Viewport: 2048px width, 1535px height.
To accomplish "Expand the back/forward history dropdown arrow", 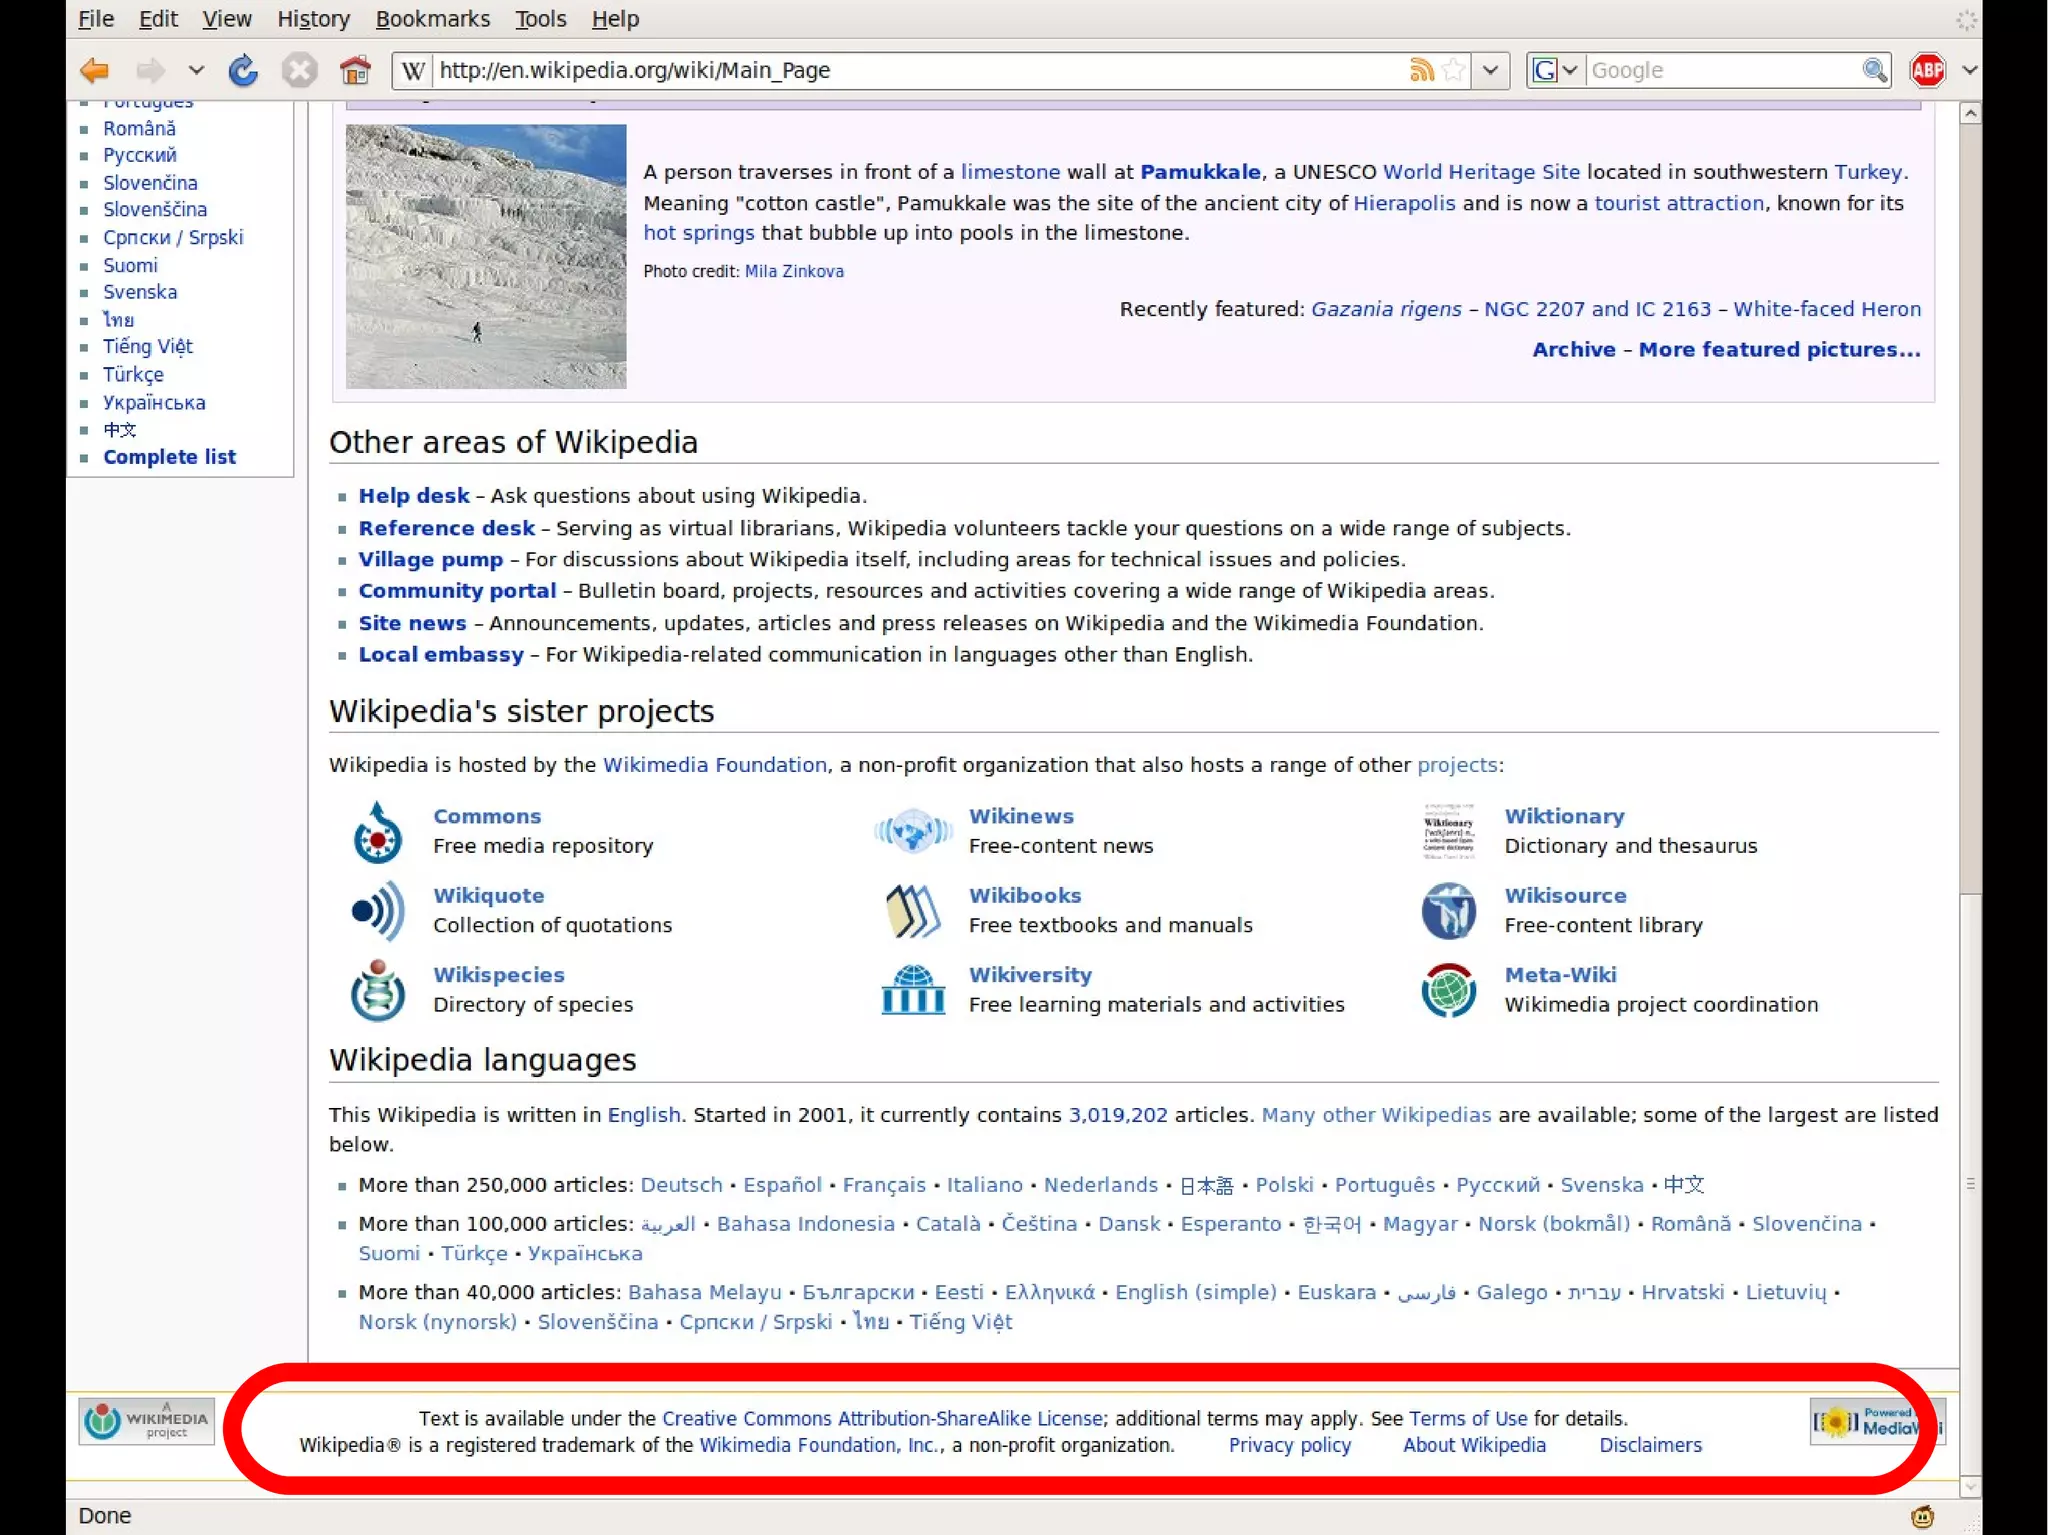I will [196, 70].
